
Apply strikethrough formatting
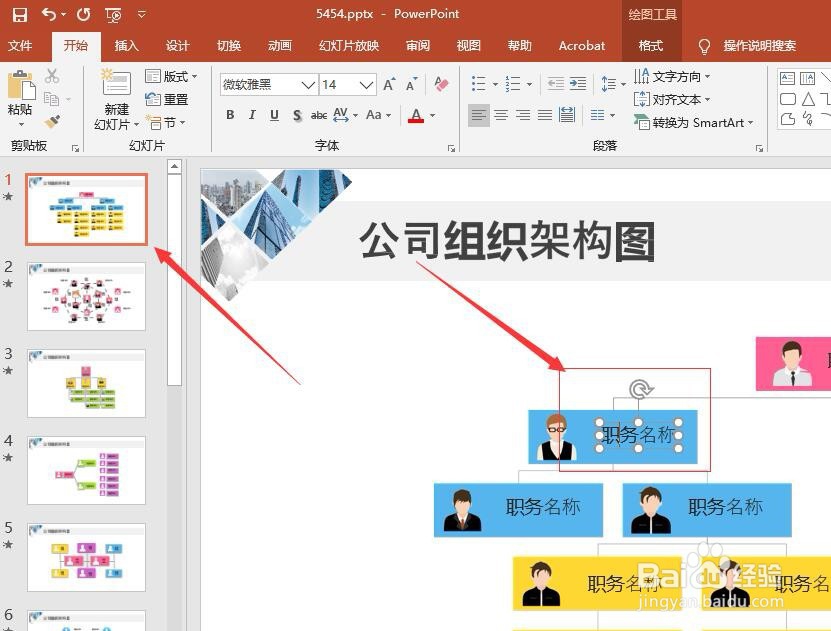pyautogui.click(x=320, y=115)
